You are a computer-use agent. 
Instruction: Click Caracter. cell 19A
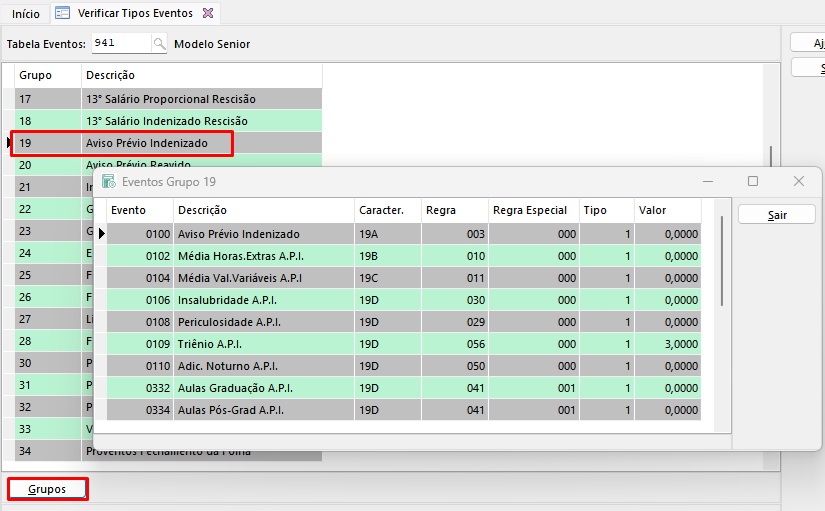point(388,234)
